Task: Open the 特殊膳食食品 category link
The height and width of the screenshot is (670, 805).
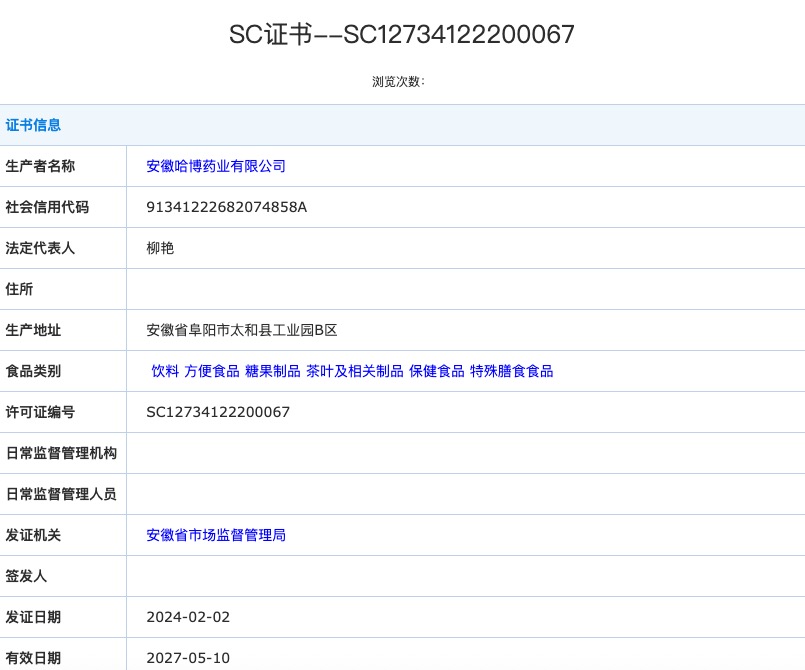Action: coord(511,371)
